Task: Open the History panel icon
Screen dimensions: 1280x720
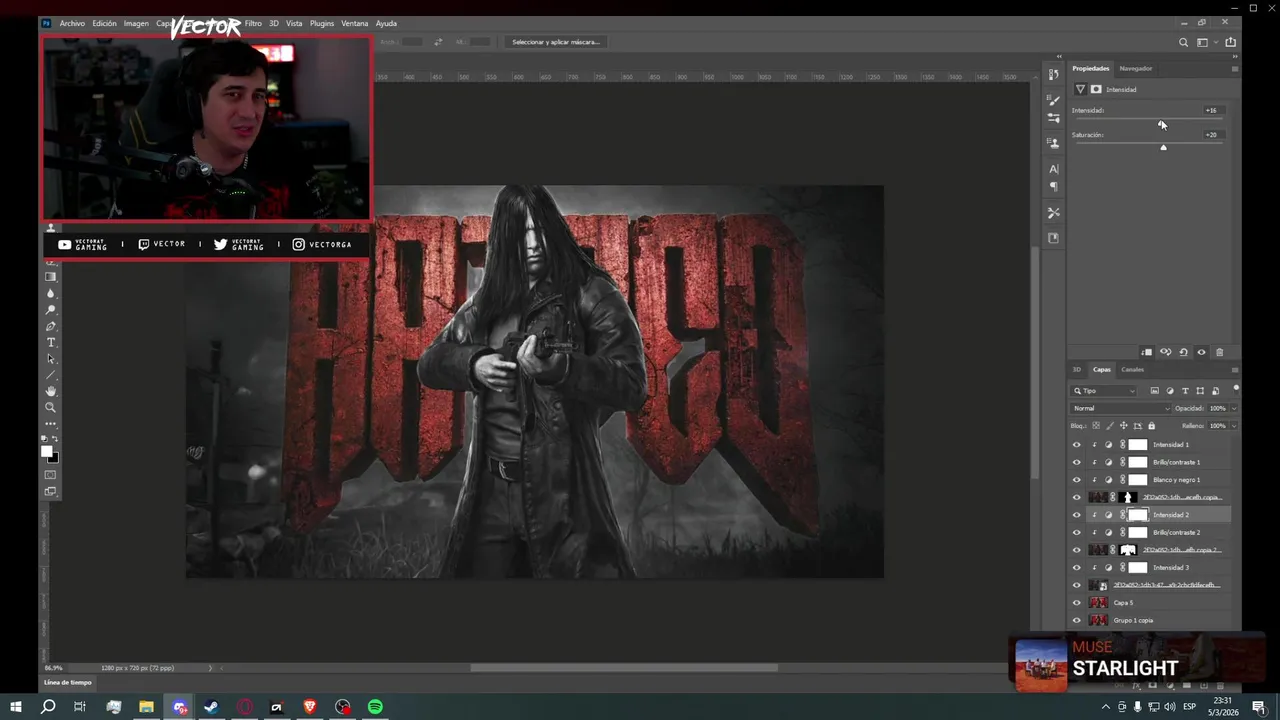Action: click(x=1053, y=74)
